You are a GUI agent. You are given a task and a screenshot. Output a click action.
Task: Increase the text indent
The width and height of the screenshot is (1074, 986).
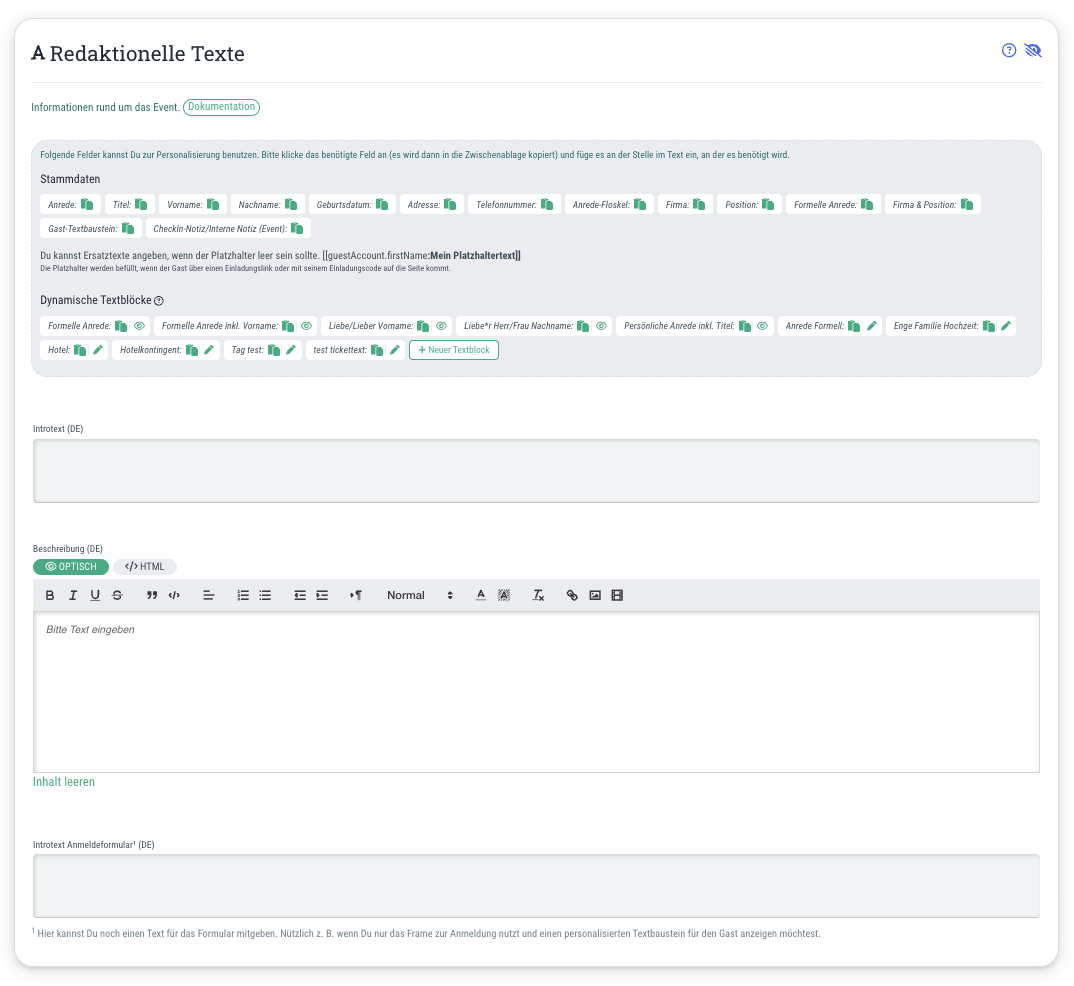[x=322, y=595]
